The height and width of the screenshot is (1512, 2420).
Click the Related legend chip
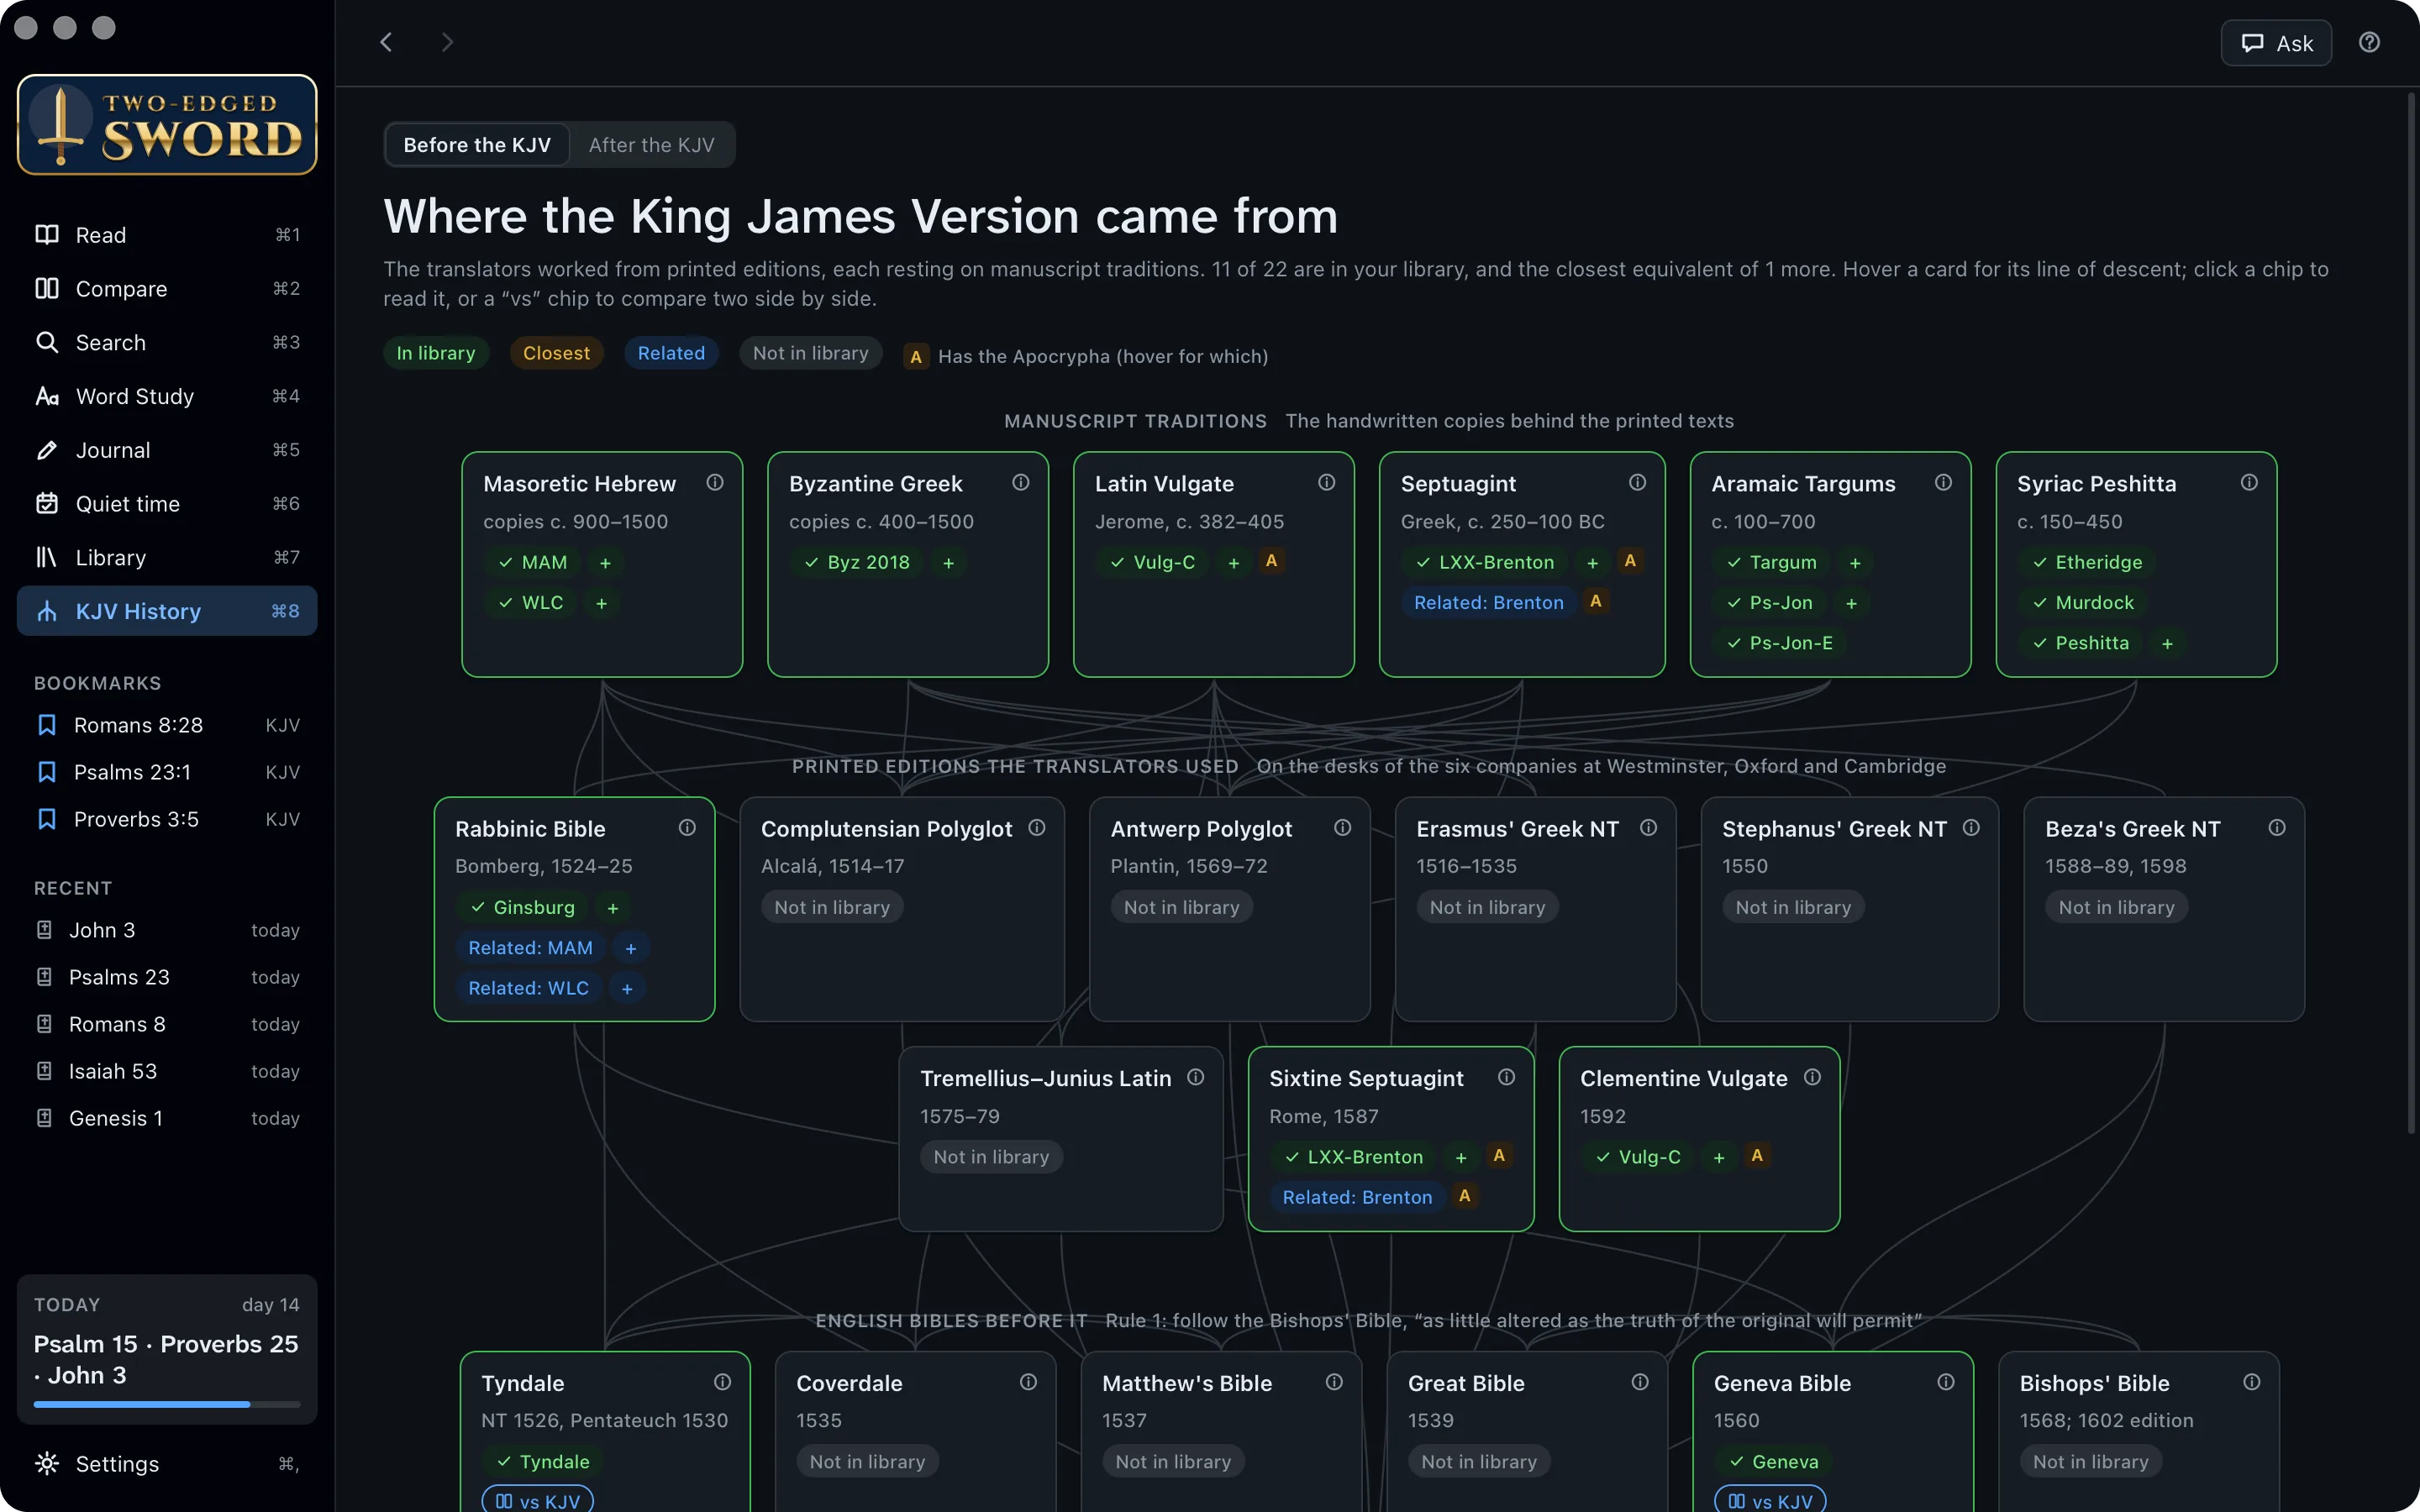pyautogui.click(x=671, y=353)
